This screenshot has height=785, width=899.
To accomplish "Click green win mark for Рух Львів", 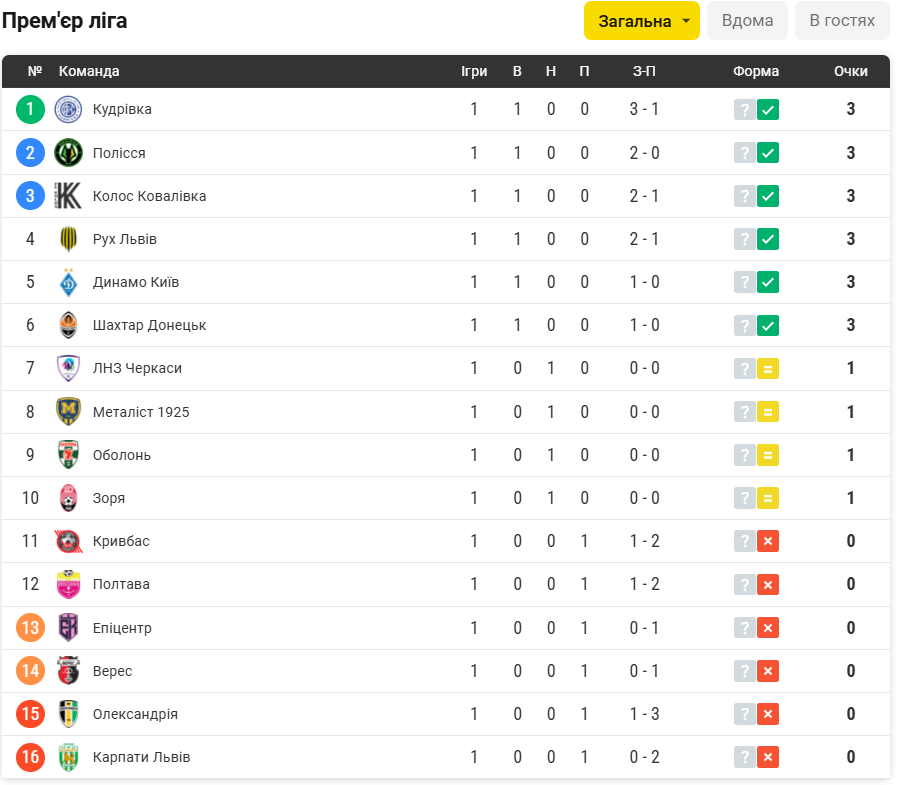I will tap(768, 239).
